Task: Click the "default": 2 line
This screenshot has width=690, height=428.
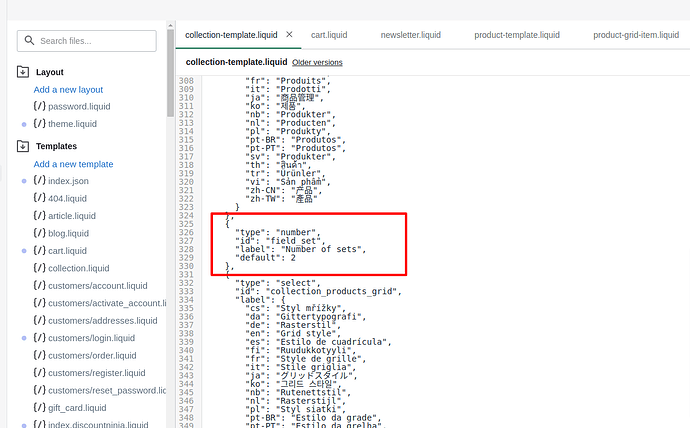Action: [265, 258]
